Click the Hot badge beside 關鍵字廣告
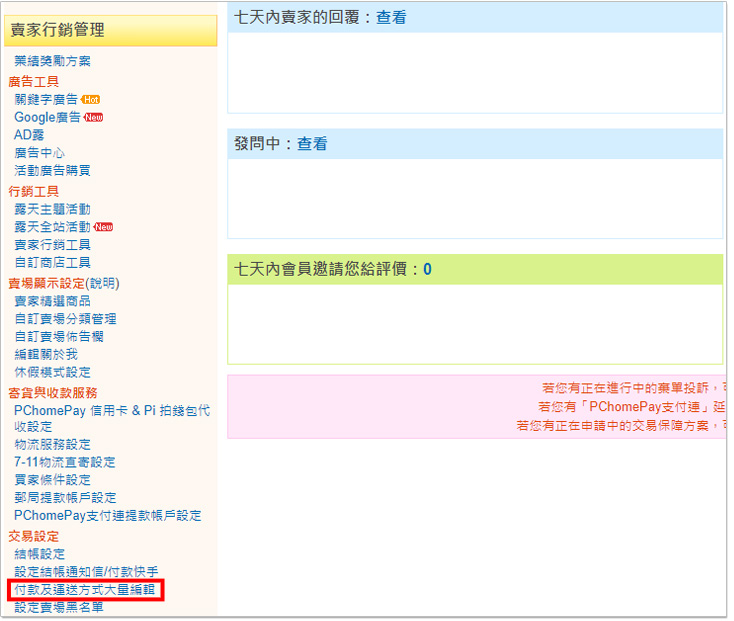 tap(91, 100)
